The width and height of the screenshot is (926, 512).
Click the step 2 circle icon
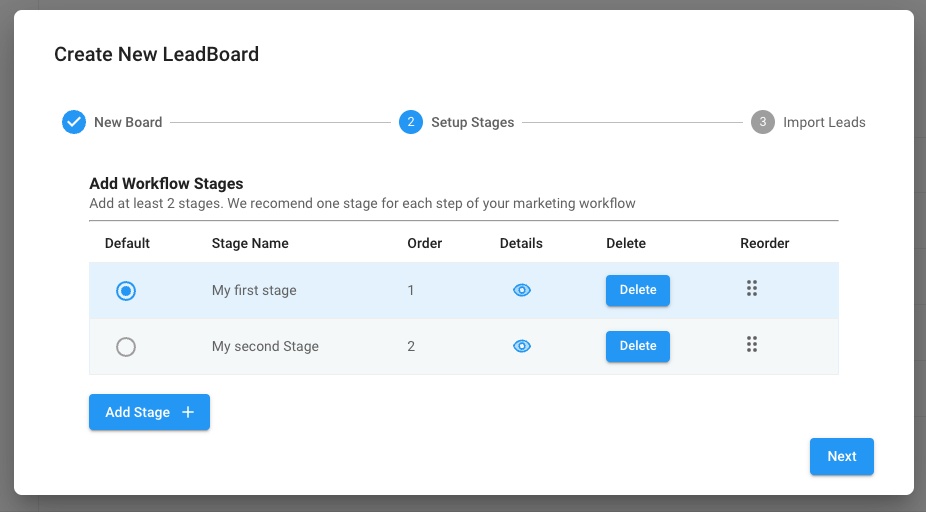411,122
